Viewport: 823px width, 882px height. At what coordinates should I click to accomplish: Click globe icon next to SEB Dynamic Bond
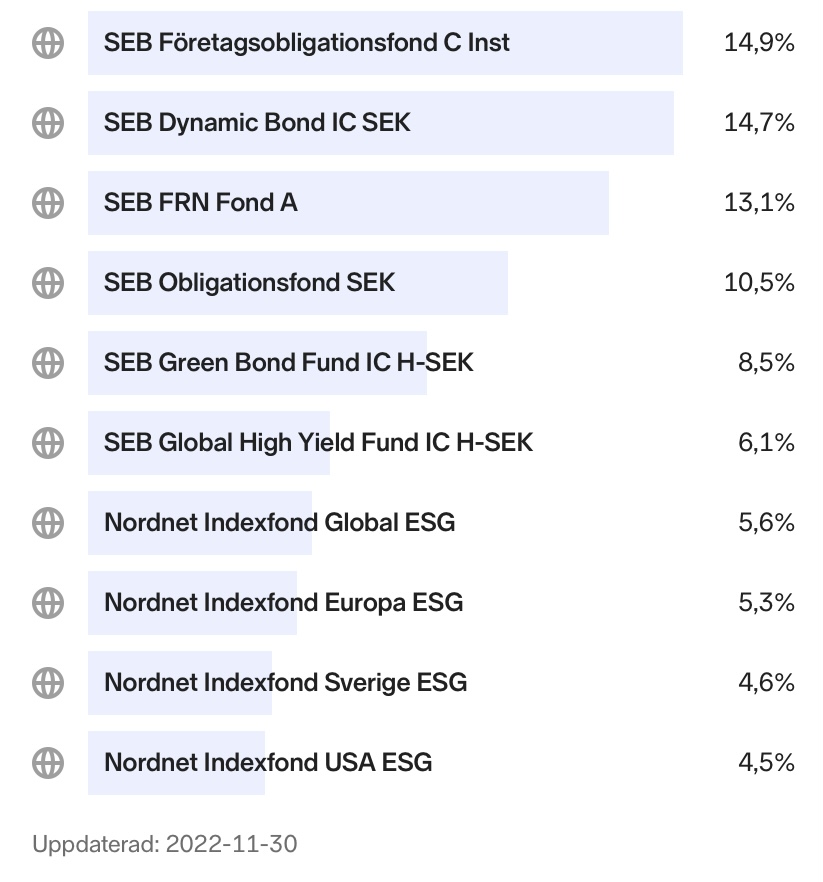[x=48, y=123]
